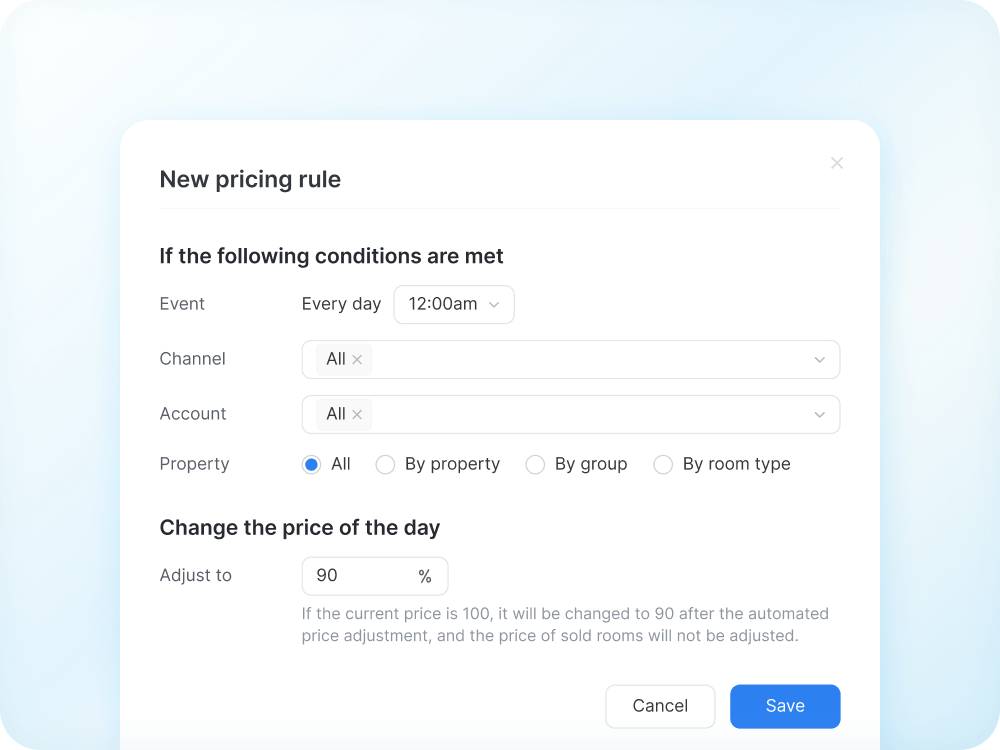This screenshot has height=750, width=1000.
Task: Click the Channel dropdown chevron icon
Action: click(x=819, y=359)
